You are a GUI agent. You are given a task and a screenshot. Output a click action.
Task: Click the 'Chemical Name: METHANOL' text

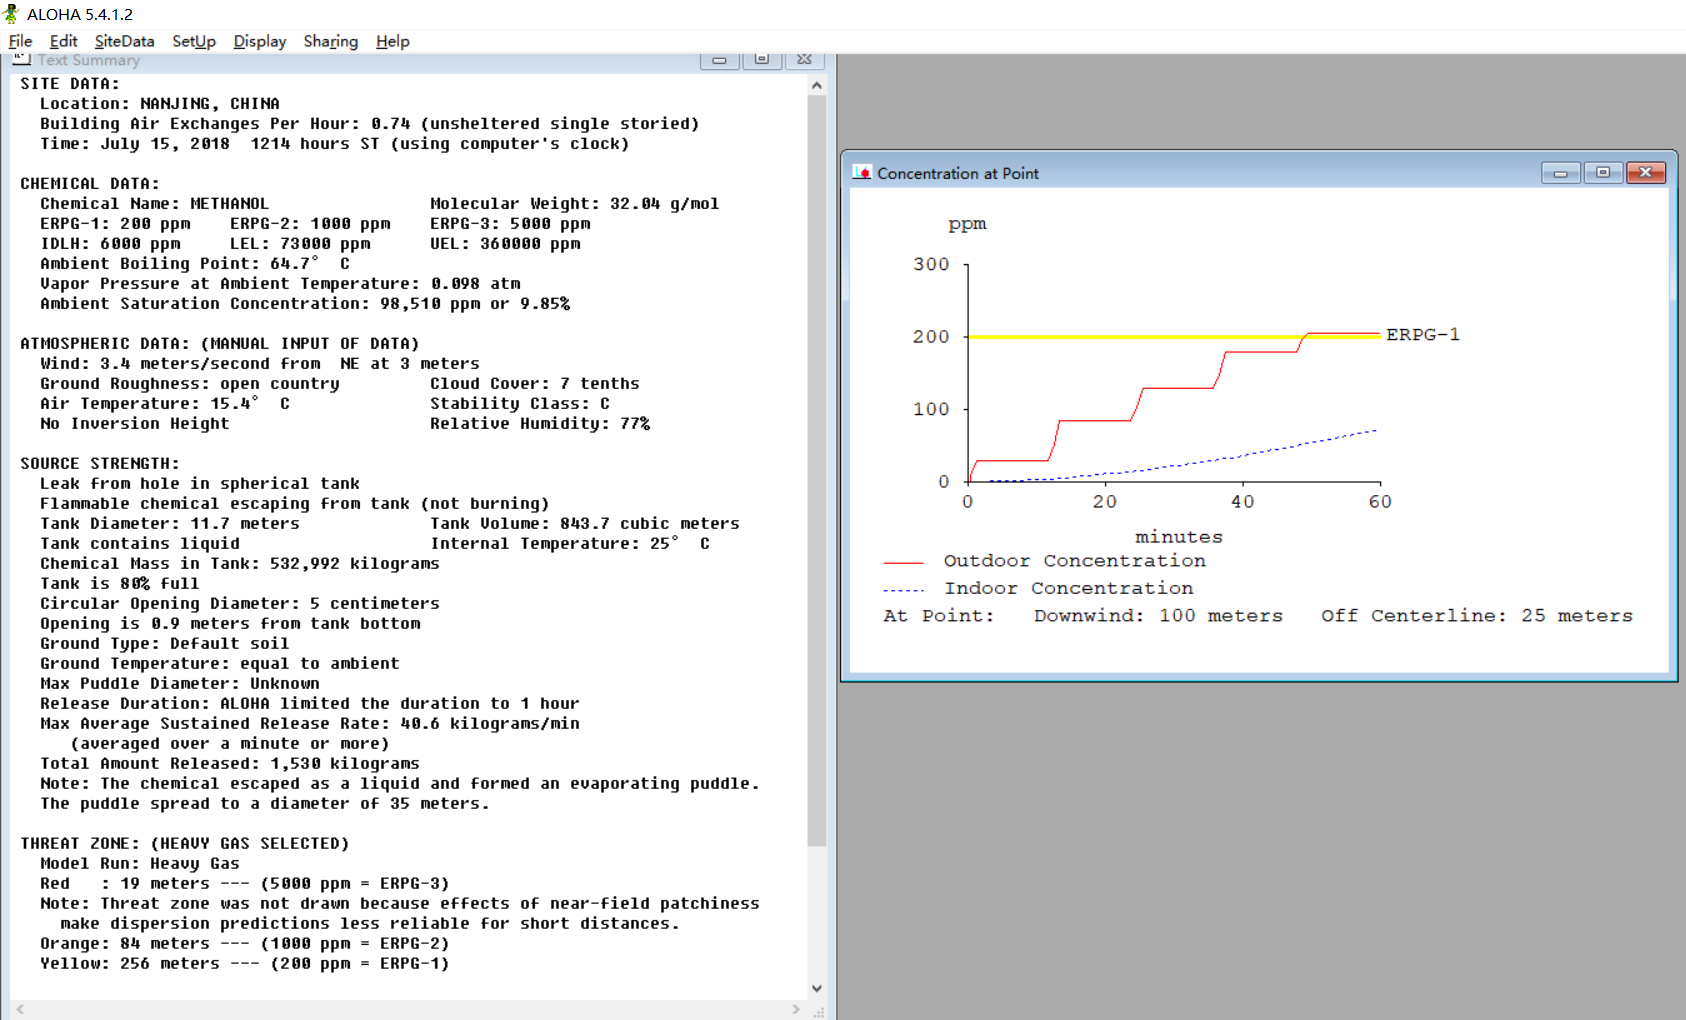click(x=155, y=204)
